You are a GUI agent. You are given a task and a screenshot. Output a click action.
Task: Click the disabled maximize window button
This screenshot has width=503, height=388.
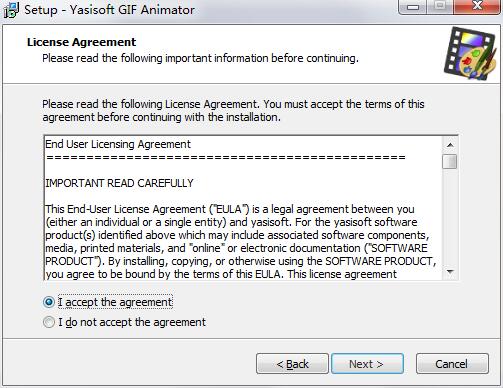pos(440,7)
